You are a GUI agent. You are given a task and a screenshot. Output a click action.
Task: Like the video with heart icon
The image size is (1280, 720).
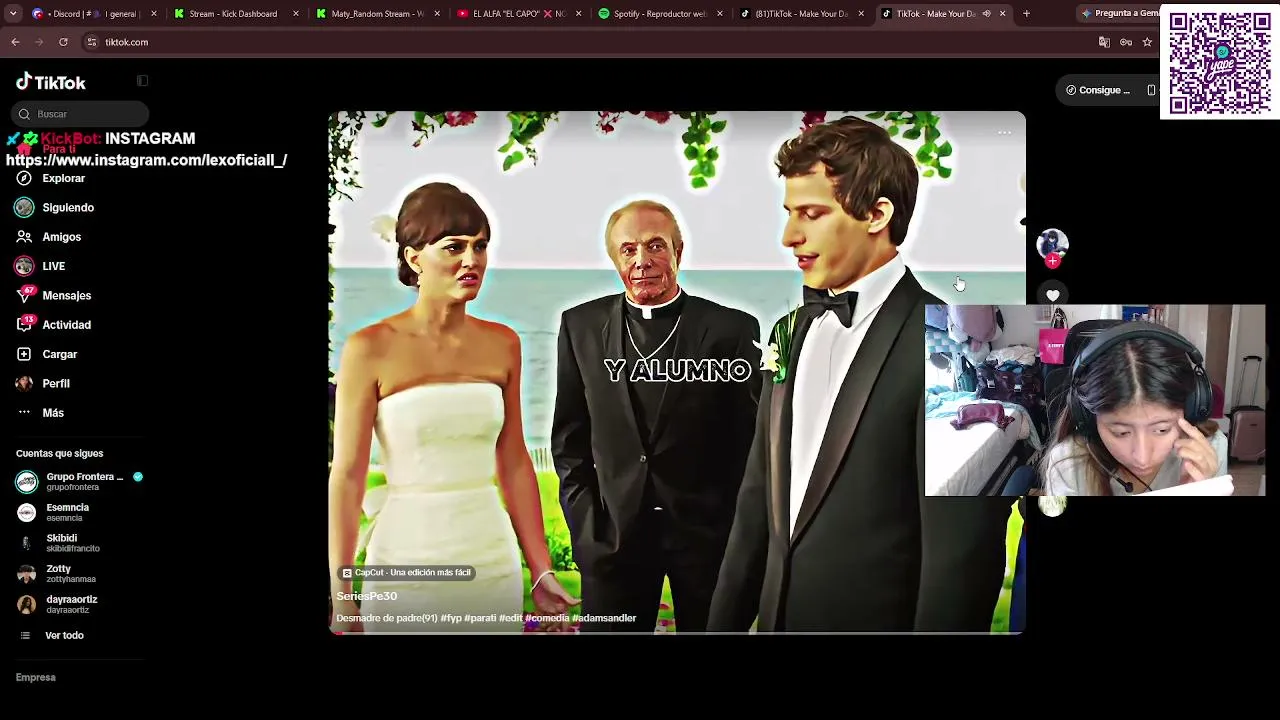coord(1052,295)
